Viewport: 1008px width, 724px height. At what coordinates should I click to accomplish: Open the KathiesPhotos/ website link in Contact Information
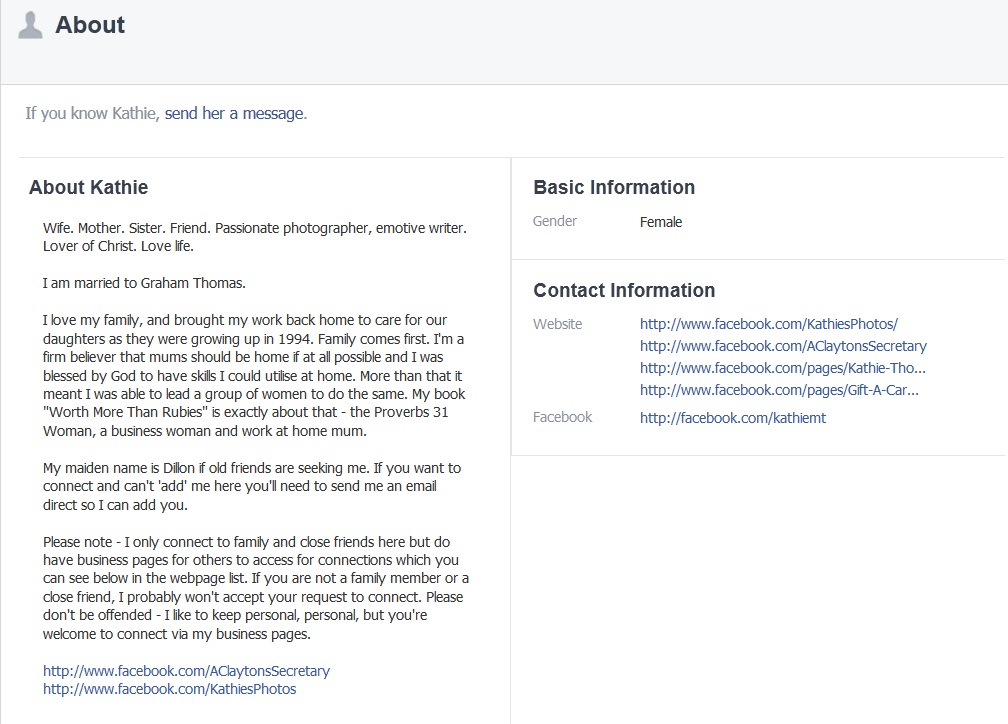point(769,324)
